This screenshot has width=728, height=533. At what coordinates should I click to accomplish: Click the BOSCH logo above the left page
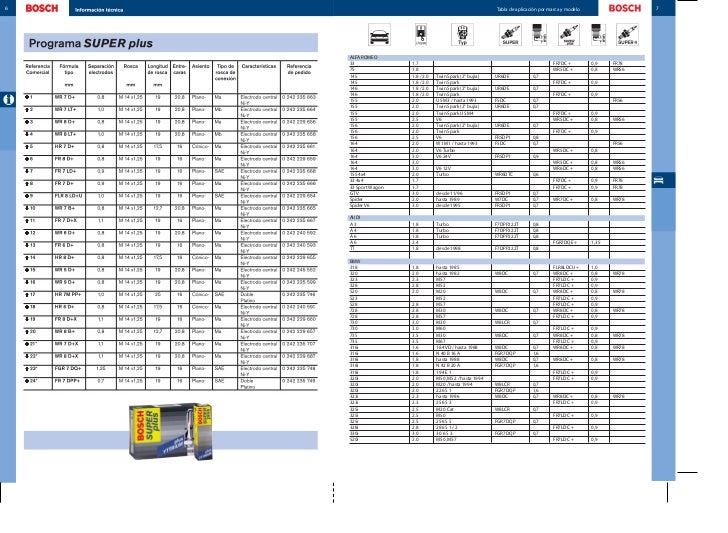tap(42, 8)
